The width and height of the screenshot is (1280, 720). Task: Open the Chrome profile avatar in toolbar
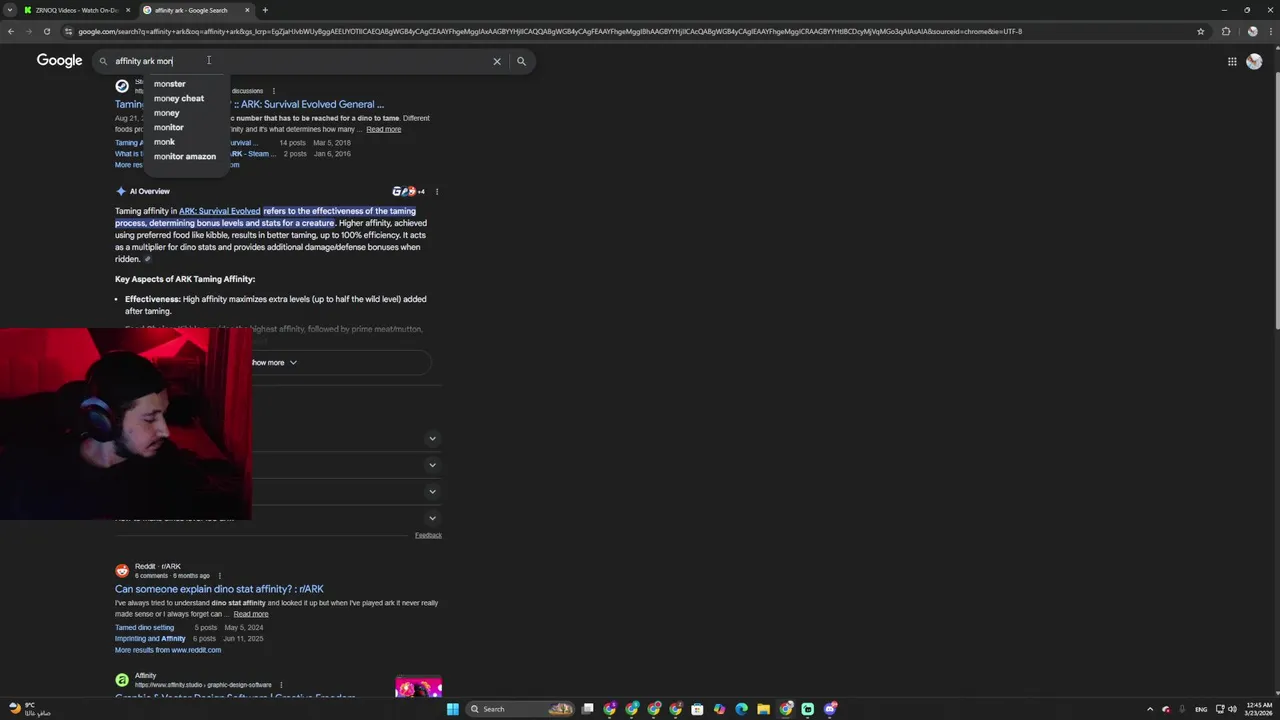(1252, 31)
